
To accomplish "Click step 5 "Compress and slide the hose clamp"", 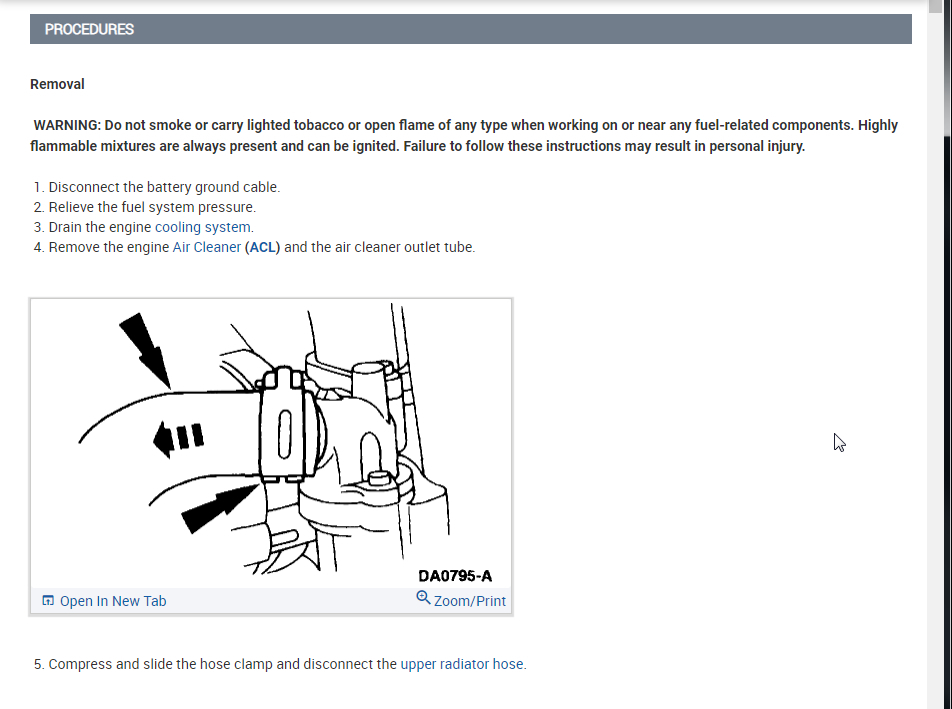I will click(x=280, y=664).
